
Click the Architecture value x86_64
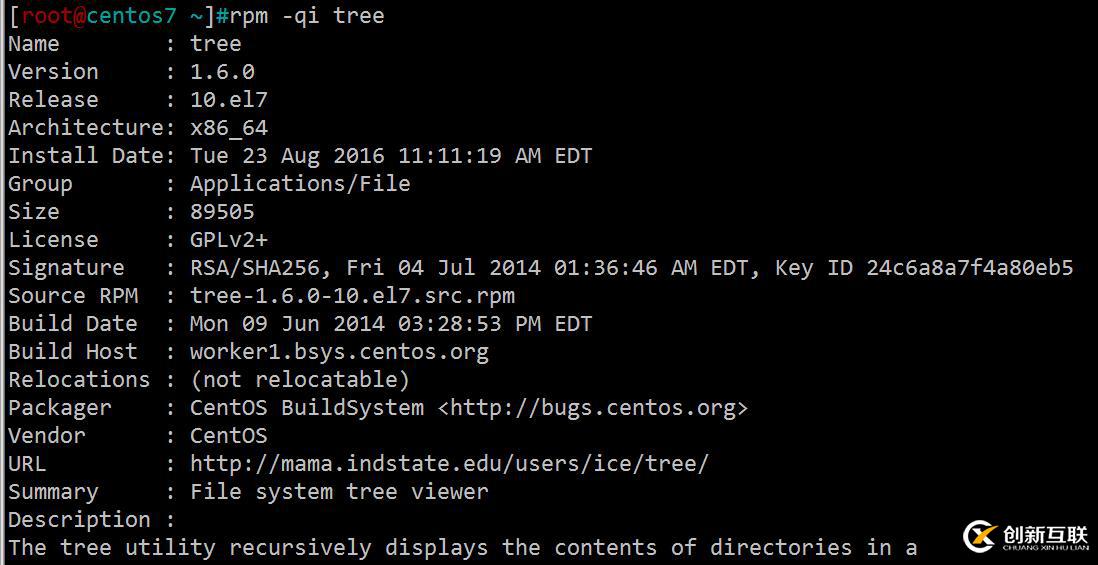tap(229, 128)
